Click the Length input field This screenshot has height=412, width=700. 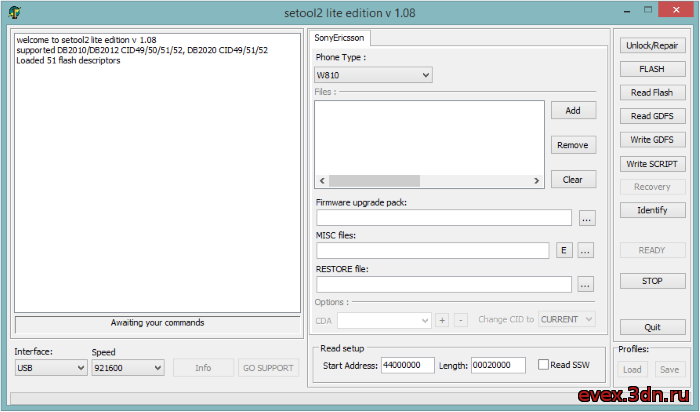[498, 365]
